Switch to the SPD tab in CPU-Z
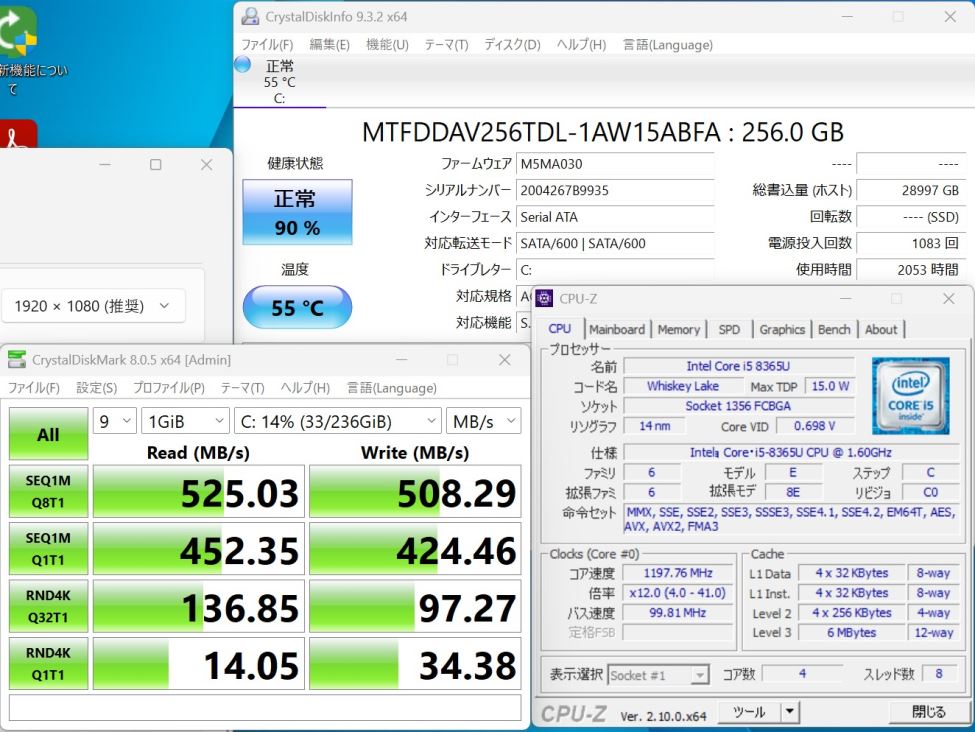The height and width of the screenshot is (732, 975). (x=729, y=330)
